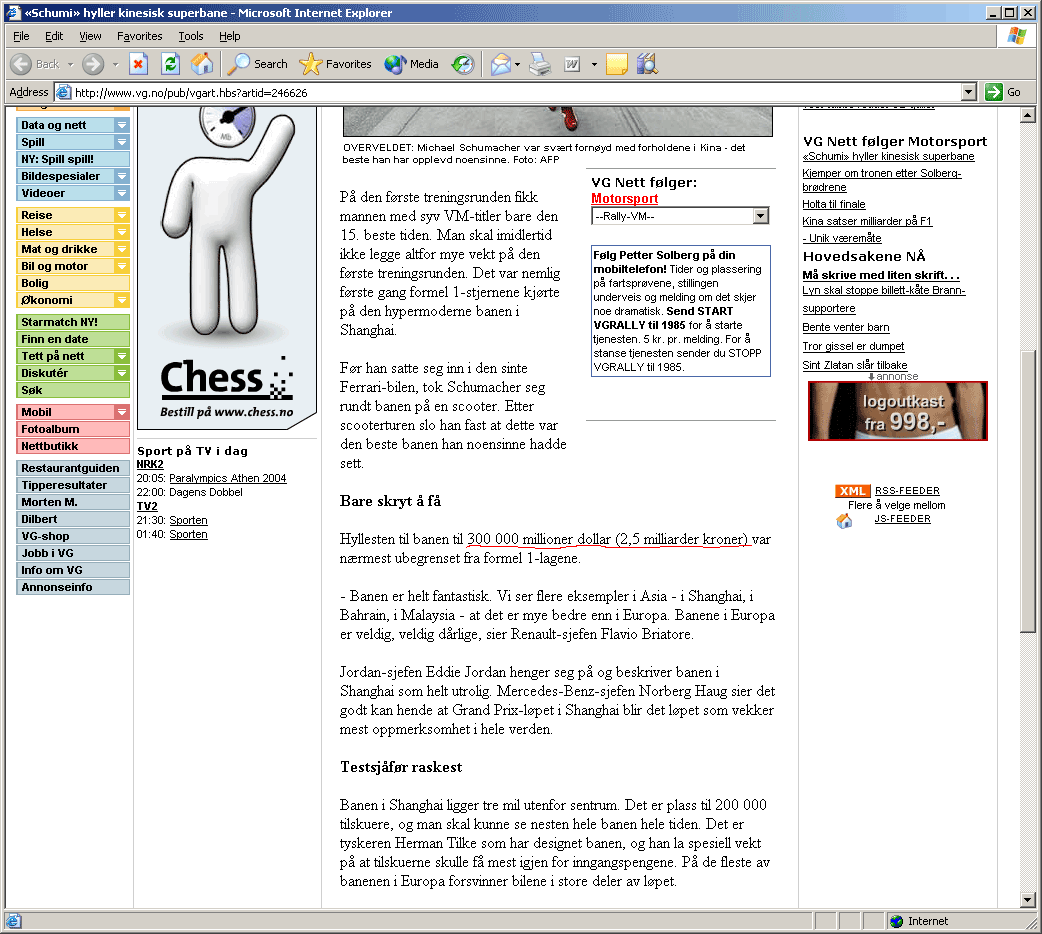Image resolution: width=1042 pixels, height=934 pixels.
Task: Open the Help menu
Action: (229, 36)
